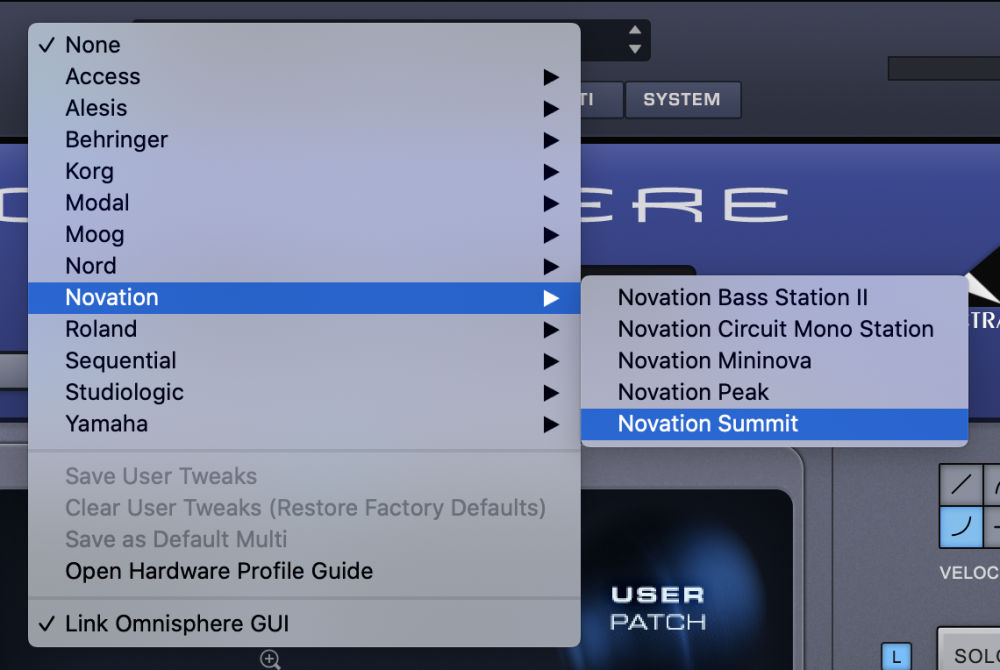Select the None hardware profile
Image resolution: width=1000 pixels, height=670 pixels.
(304, 45)
